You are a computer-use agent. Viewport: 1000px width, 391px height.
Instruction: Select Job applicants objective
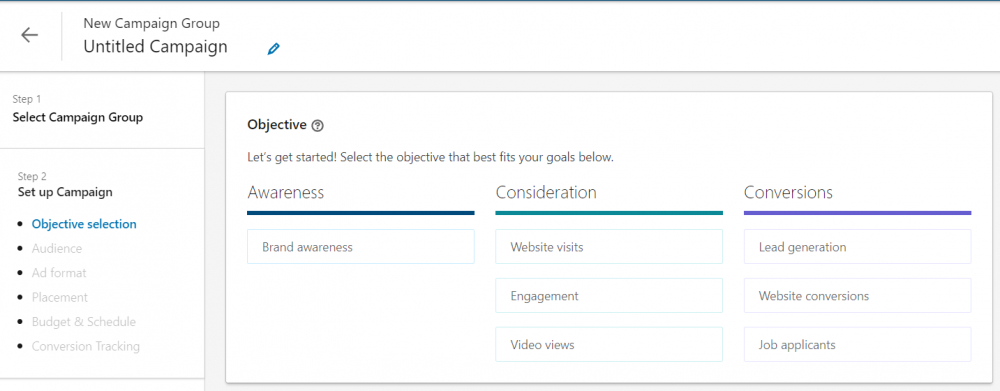(x=858, y=345)
